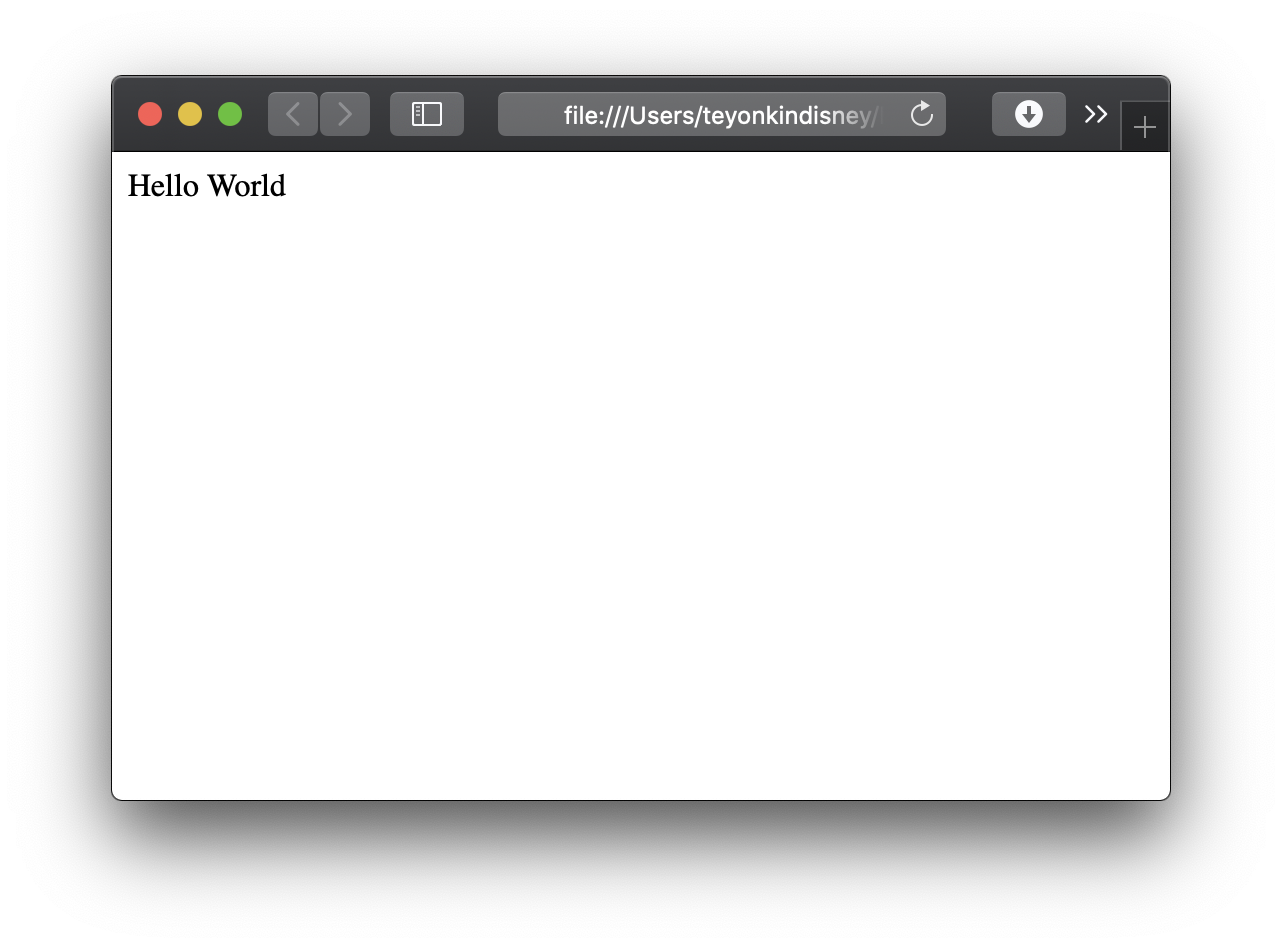1282x948 pixels.
Task: Minimize the window with the yellow button
Action: tap(190, 114)
